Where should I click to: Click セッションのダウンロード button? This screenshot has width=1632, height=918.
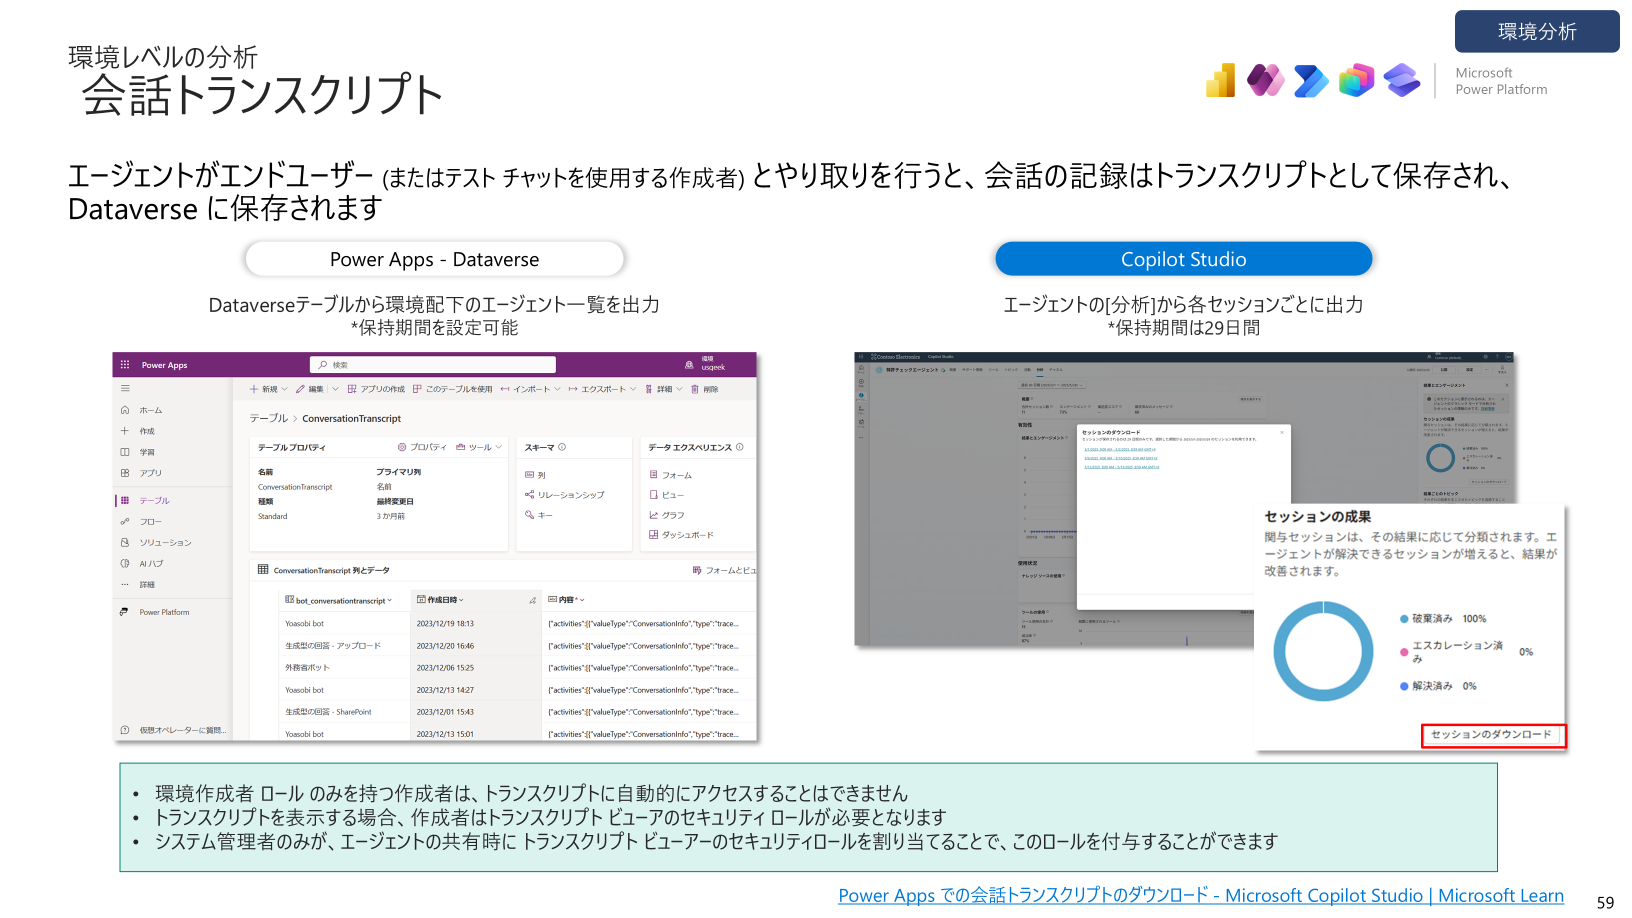point(1492,735)
